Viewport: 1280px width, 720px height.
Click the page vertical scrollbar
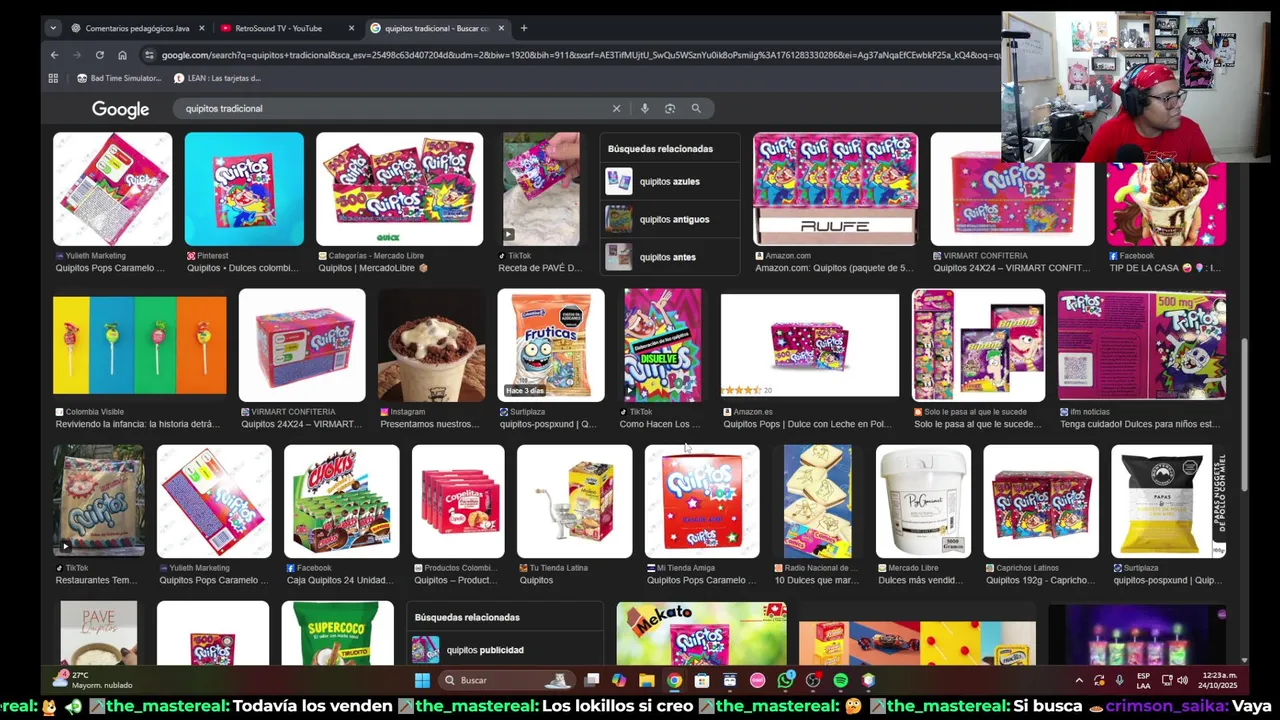pos(1245,415)
